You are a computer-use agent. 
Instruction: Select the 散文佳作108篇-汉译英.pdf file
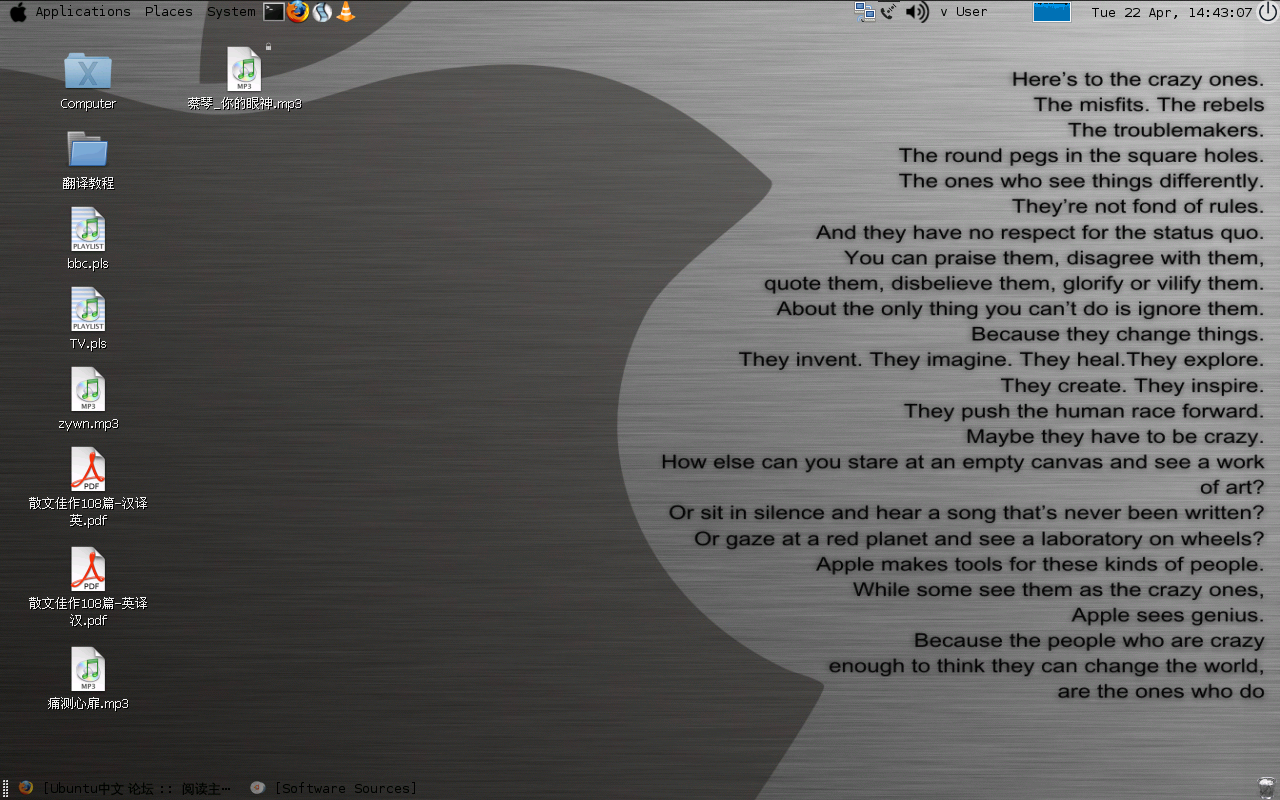click(88, 487)
